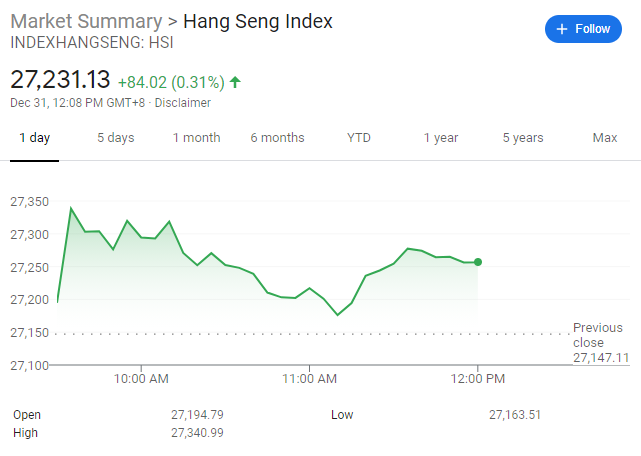This screenshot has width=641, height=456.
Task: Show the 5 years chart range
Action: pyautogui.click(x=523, y=138)
